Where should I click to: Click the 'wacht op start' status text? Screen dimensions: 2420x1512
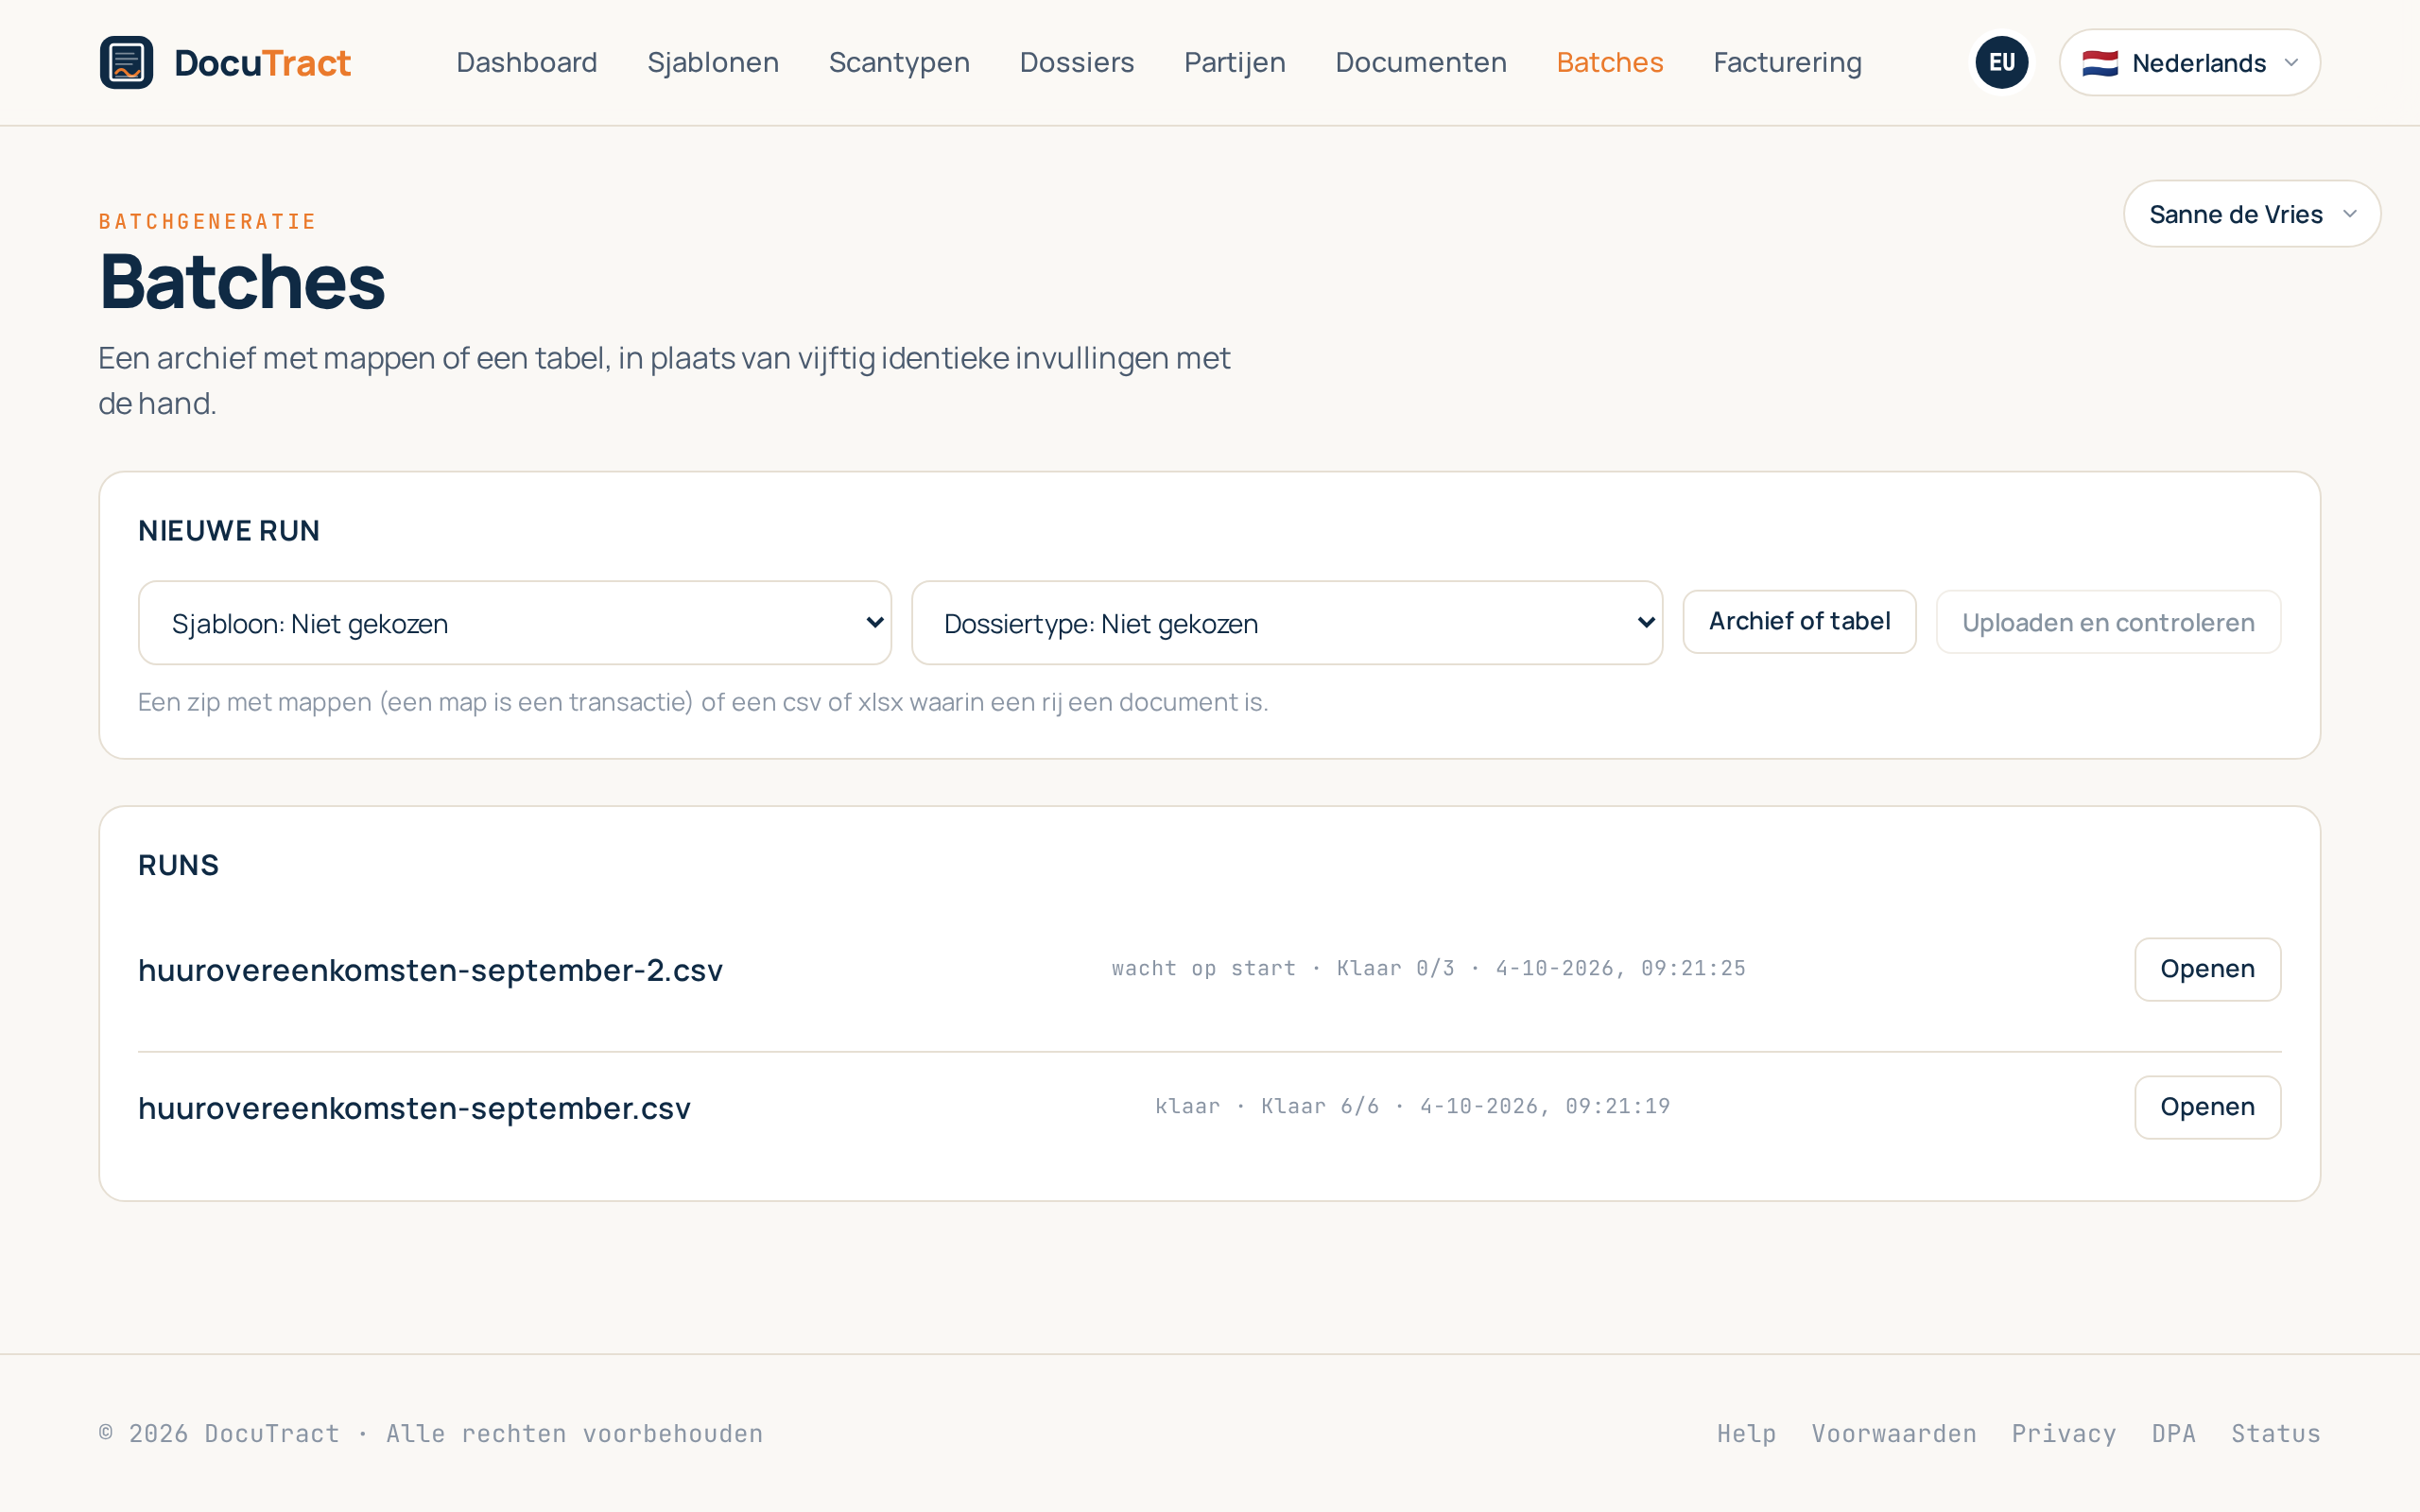pos(1203,968)
